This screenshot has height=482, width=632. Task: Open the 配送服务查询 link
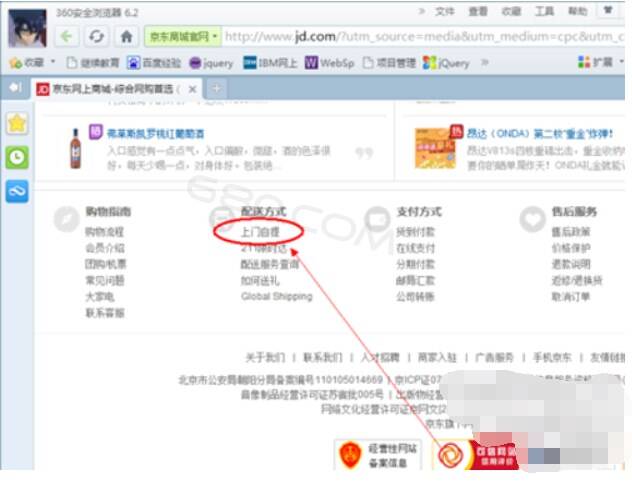coord(270,264)
